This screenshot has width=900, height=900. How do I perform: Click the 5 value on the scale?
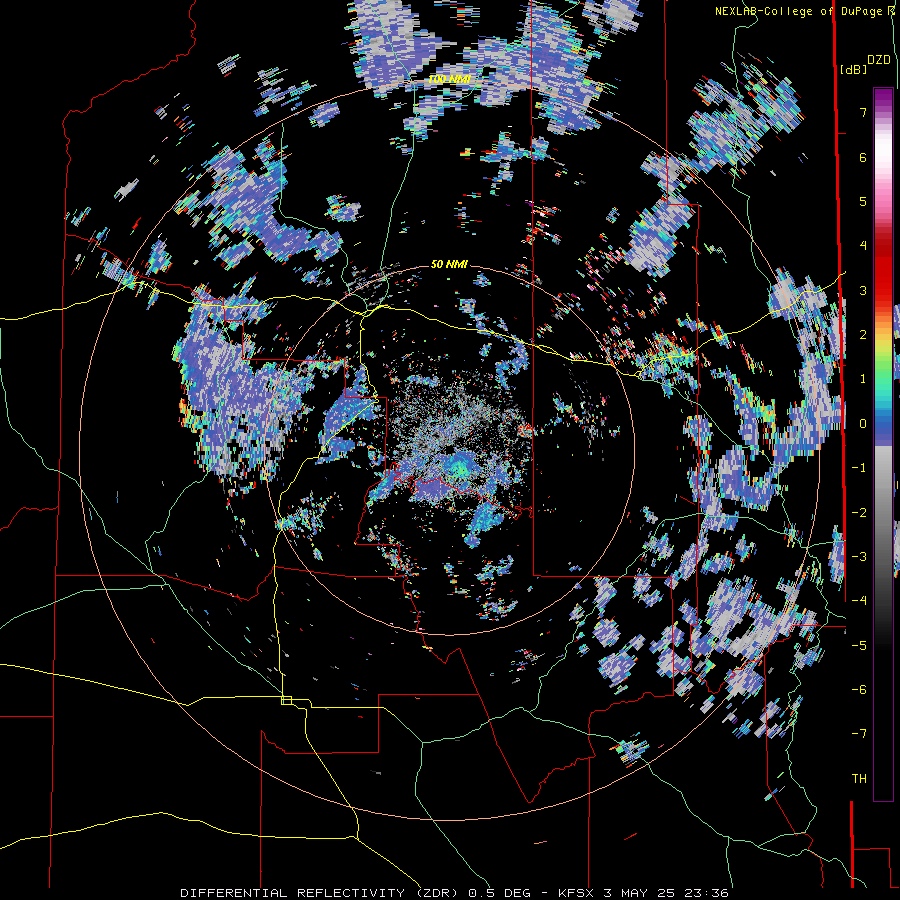coord(863,201)
